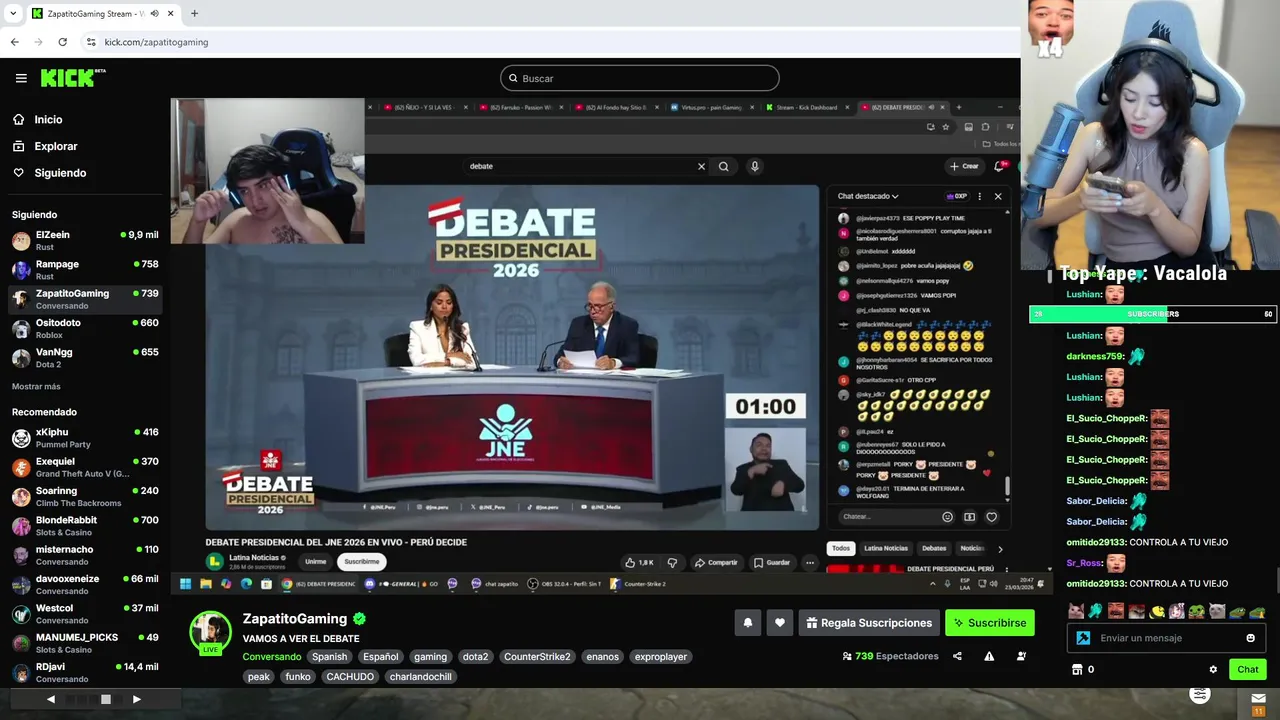Select the Spanish tag
Viewport: 1280px width, 720px height.
click(x=329, y=657)
